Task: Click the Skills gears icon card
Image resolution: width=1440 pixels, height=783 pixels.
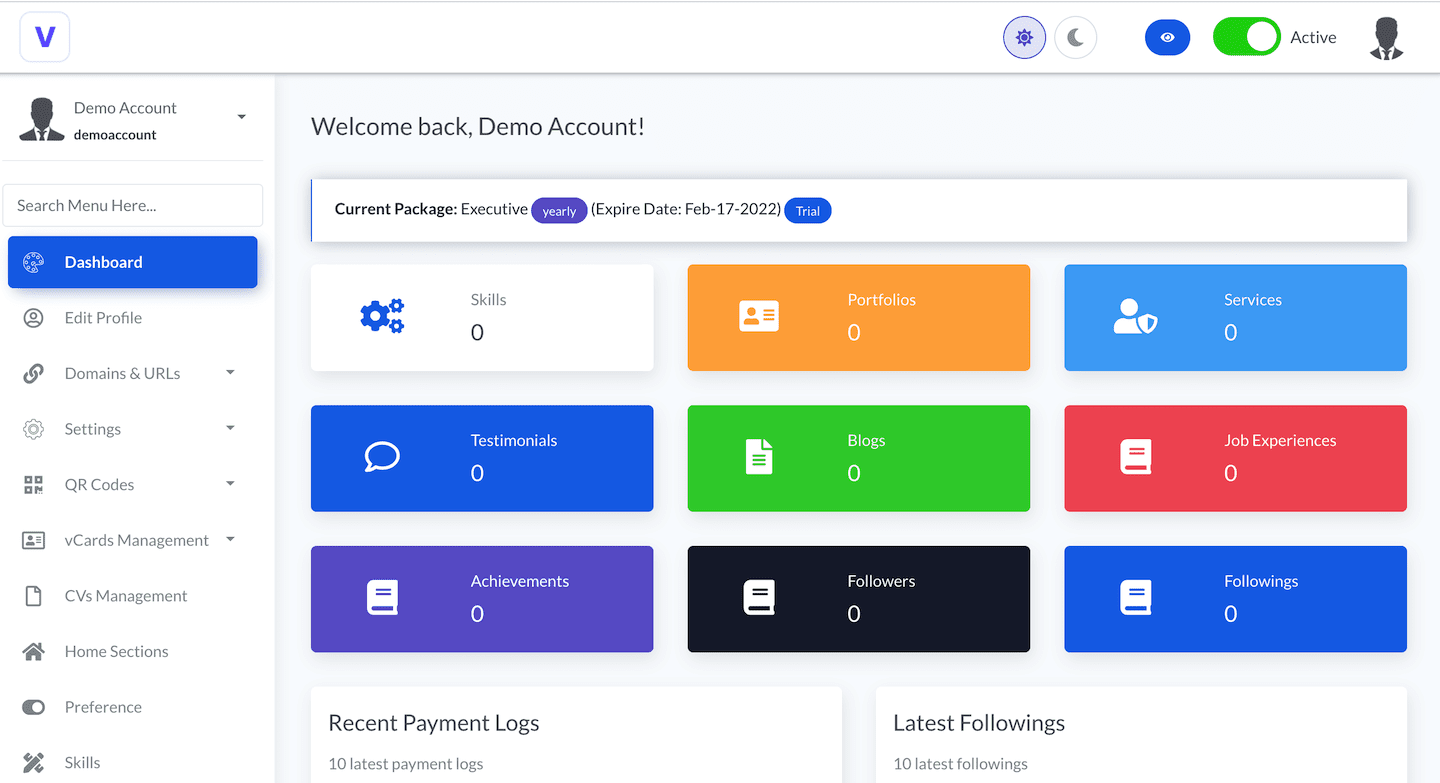Action: pyautogui.click(x=382, y=317)
